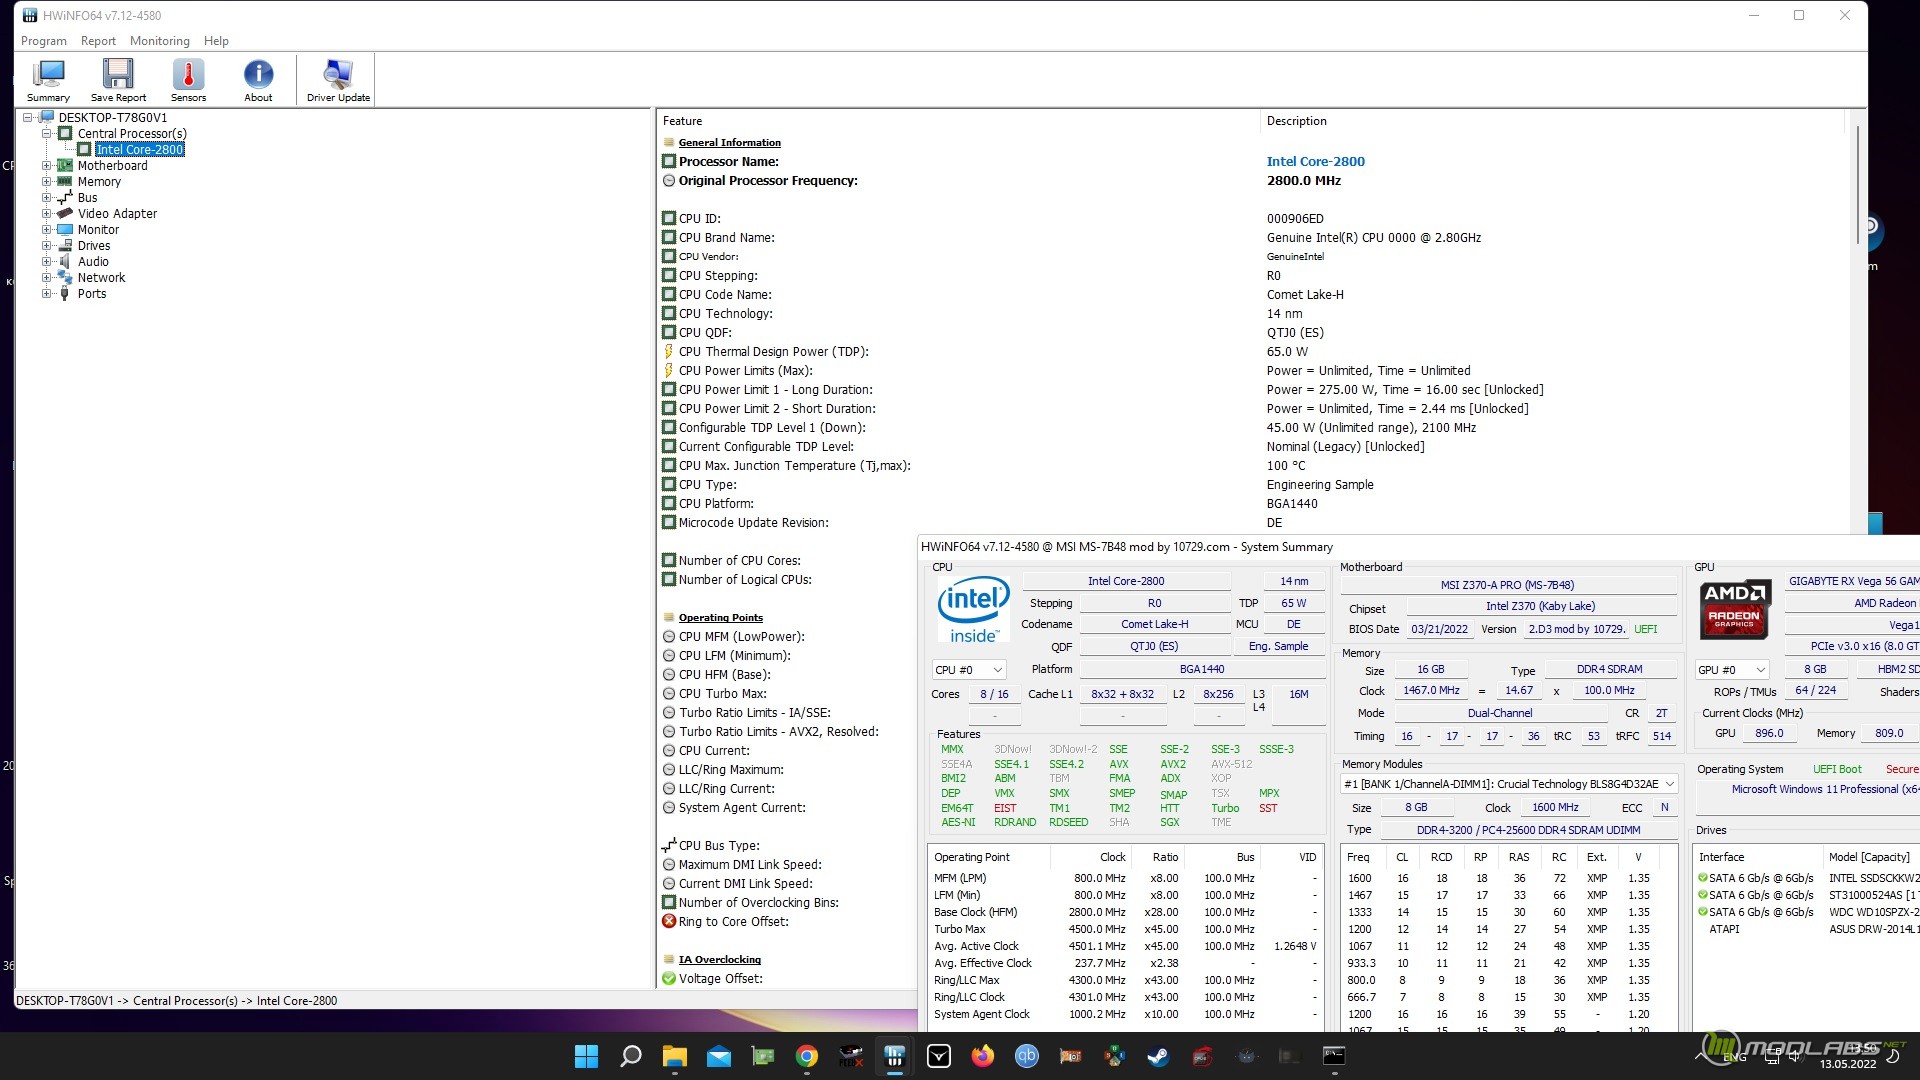Select the Ring to Core Offset row
The width and height of the screenshot is (1920, 1080).
(x=787, y=921)
